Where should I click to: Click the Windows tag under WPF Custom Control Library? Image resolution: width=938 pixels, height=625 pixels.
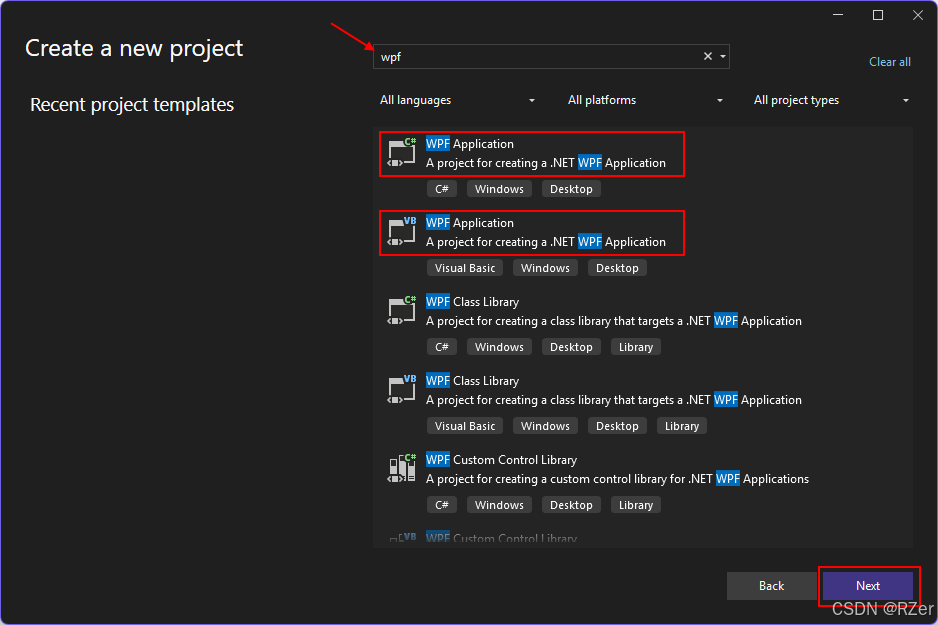point(499,505)
